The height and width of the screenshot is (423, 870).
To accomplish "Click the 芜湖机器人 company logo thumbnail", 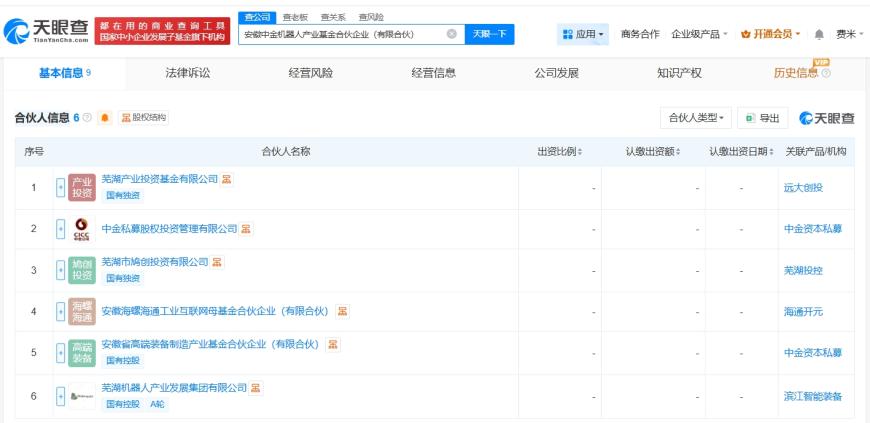I will click(x=82, y=396).
